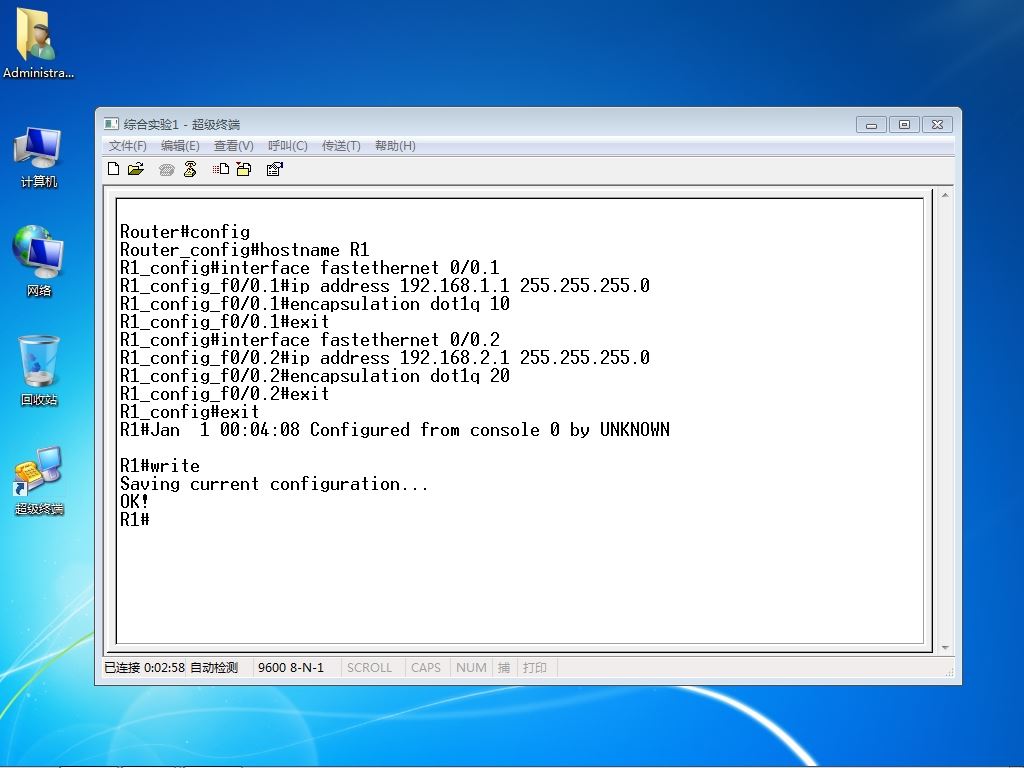This screenshot has height=768, width=1024.
Task: Click the Router#config terminal line
Action: 185,232
